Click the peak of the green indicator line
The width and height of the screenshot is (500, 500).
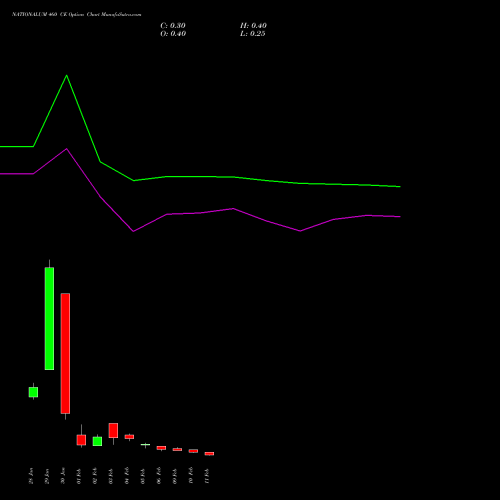click(67, 75)
